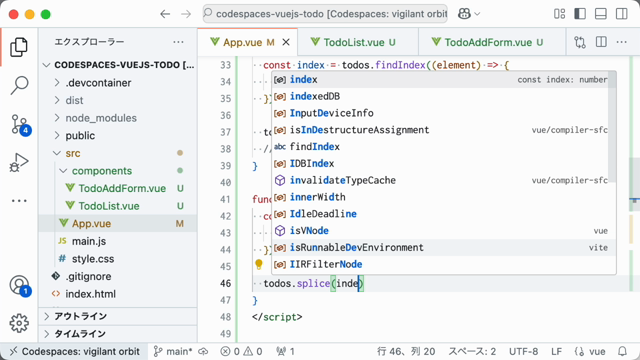Open the Explorer view in activity bar

point(19,47)
